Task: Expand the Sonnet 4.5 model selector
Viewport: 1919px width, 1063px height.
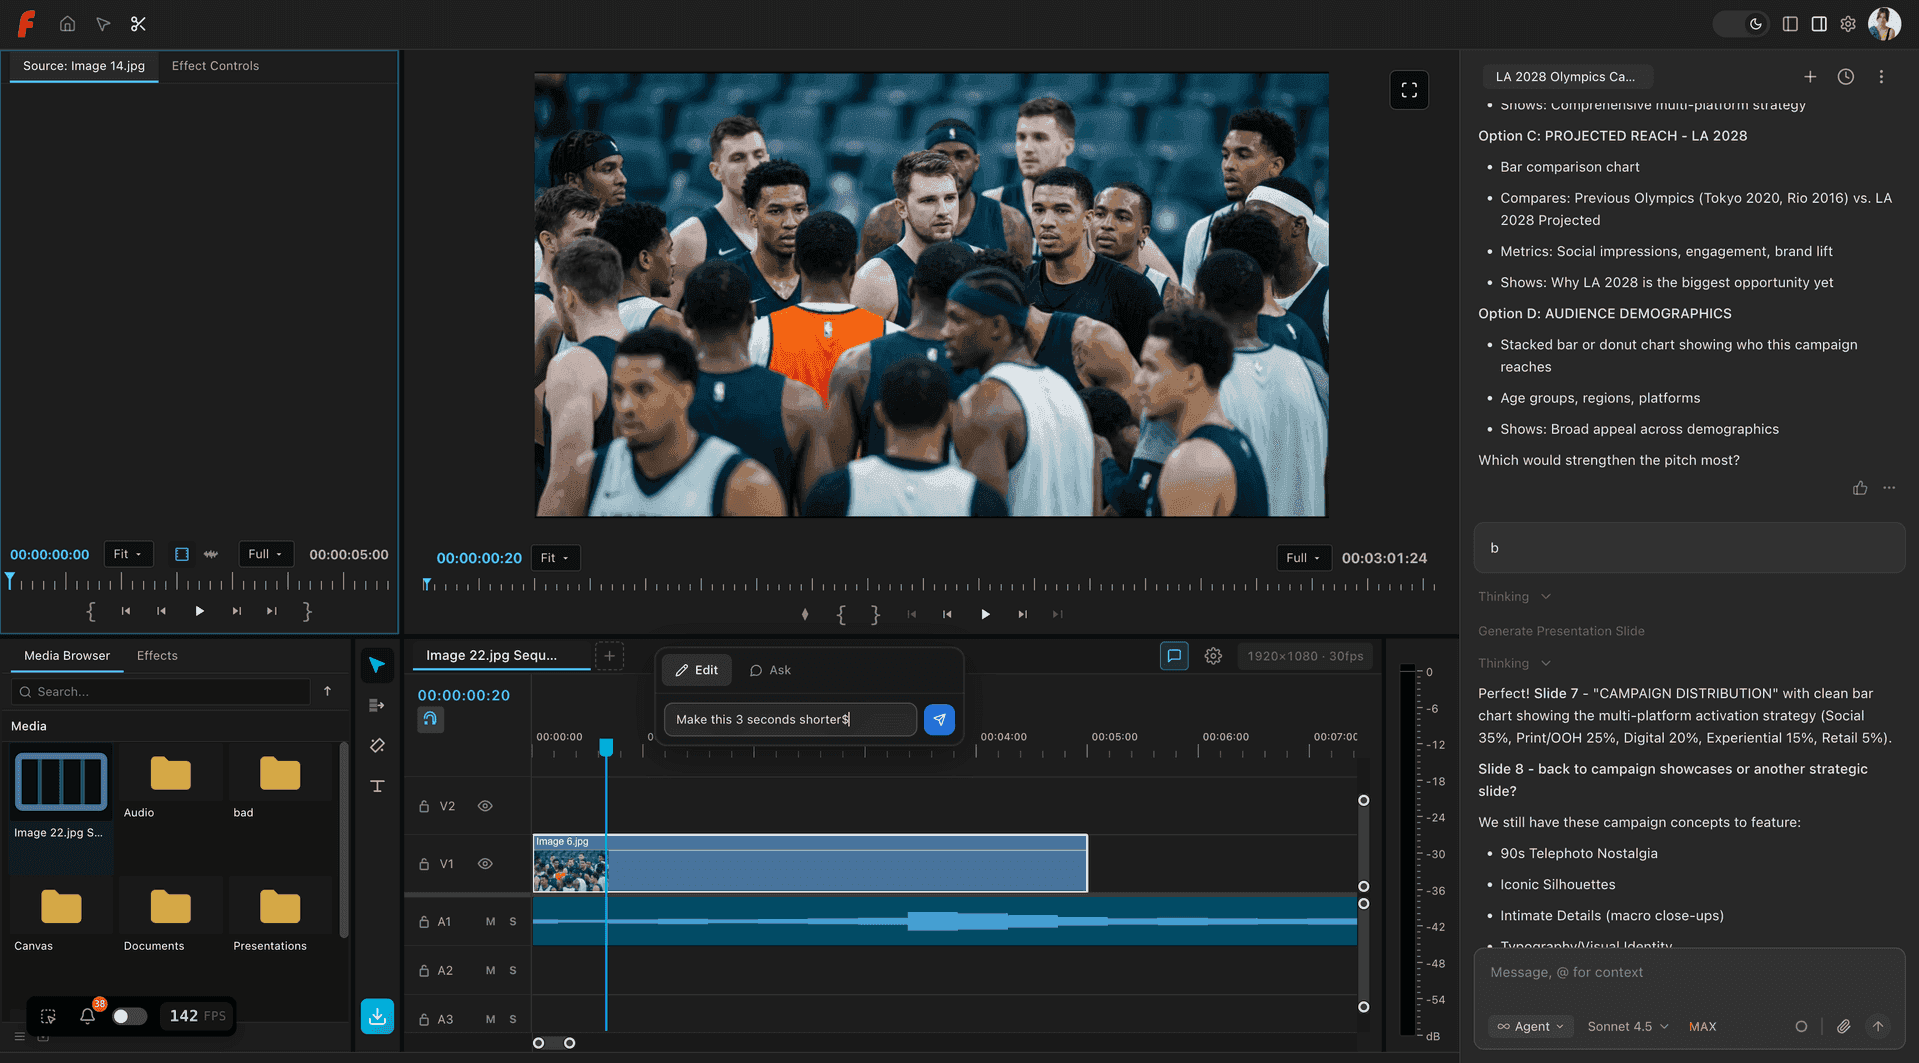Action: [1626, 1026]
